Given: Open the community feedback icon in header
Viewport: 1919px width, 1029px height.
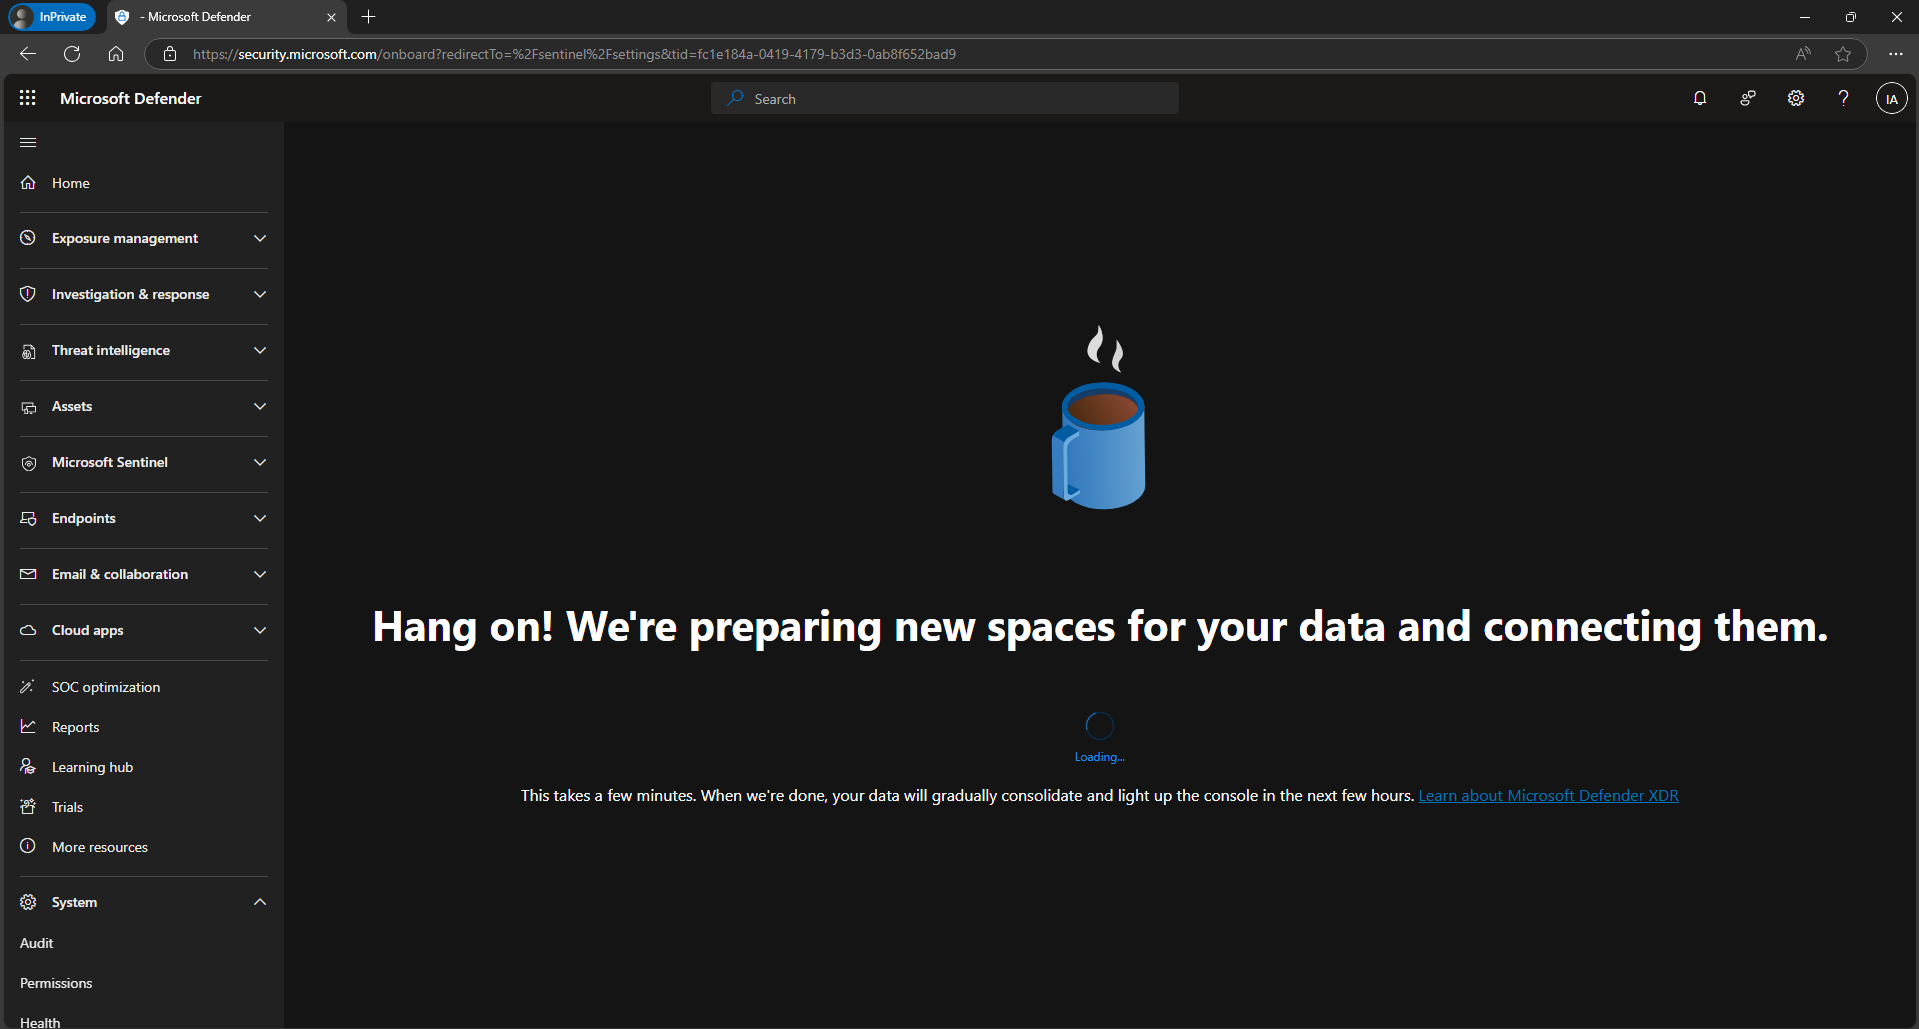Looking at the screenshot, I should point(1748,98).
